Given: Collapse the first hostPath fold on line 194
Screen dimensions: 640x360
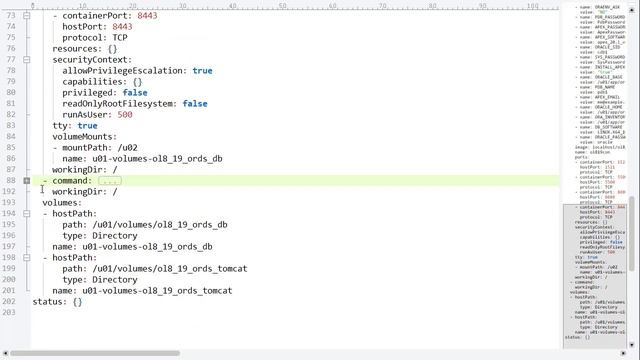Looking at the screenshot, I should click(x=27, y=213).
